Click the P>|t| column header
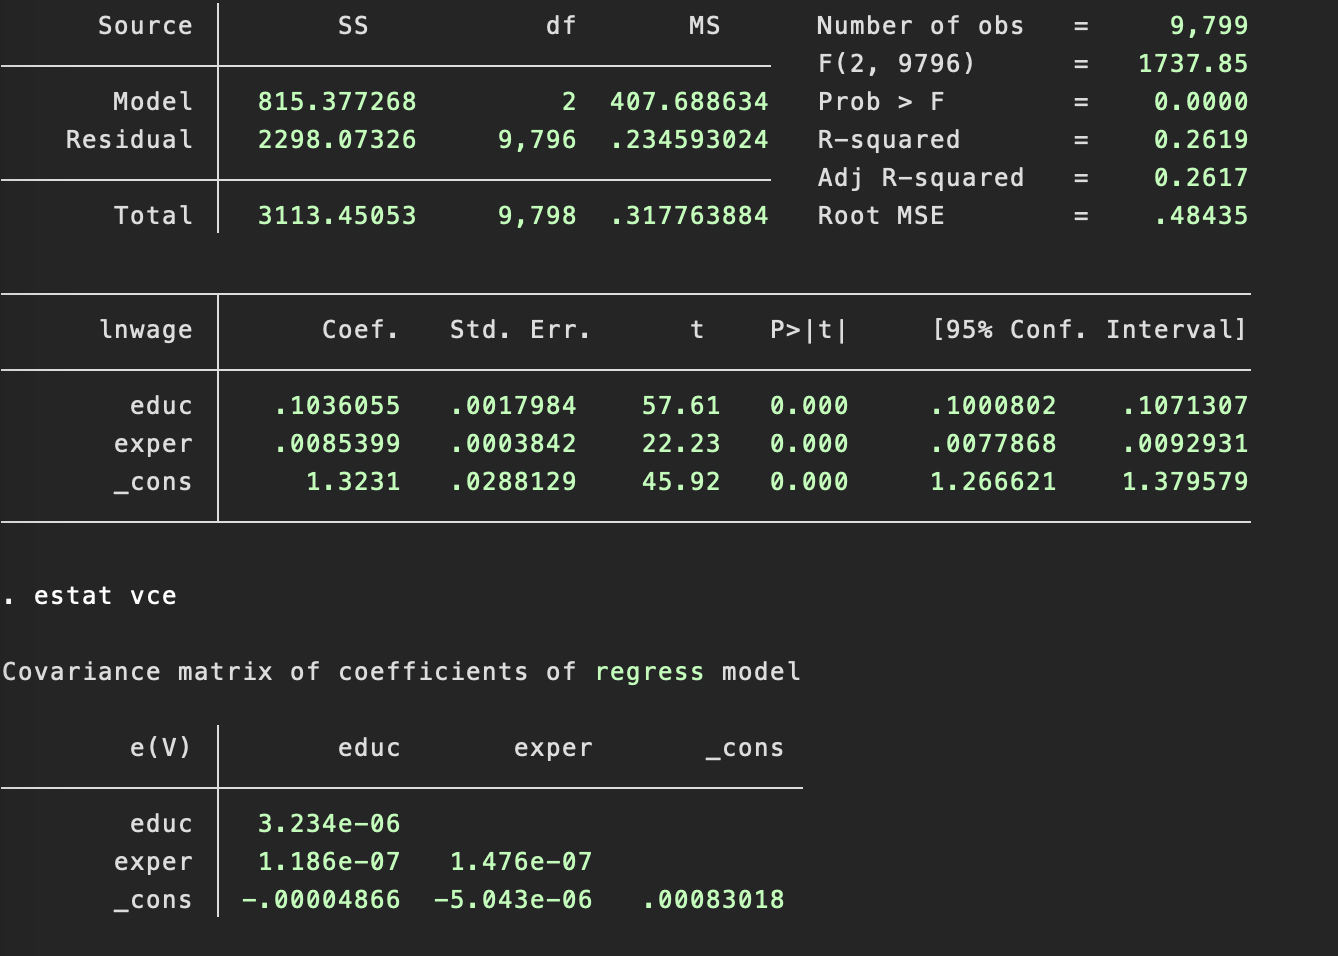Image resolution: width=1338 pixels, height=956 pixels. pos(808,330)
